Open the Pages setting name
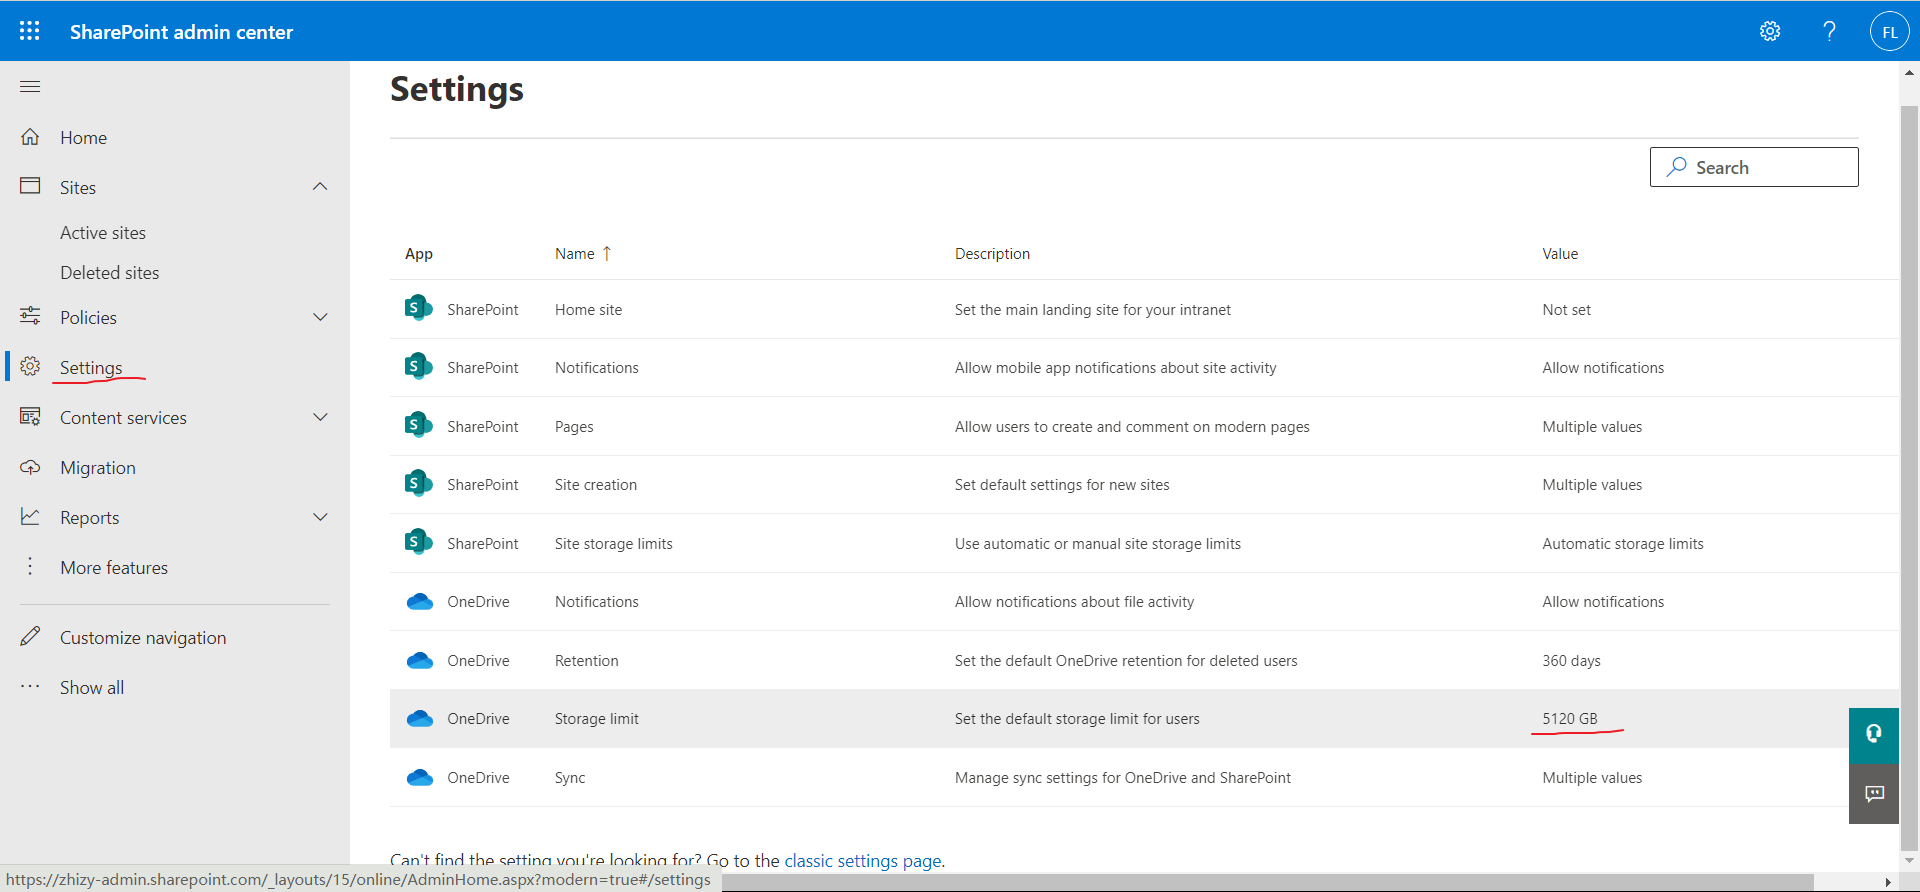This screenshot has width=1920, height=892. pos(574,427)
